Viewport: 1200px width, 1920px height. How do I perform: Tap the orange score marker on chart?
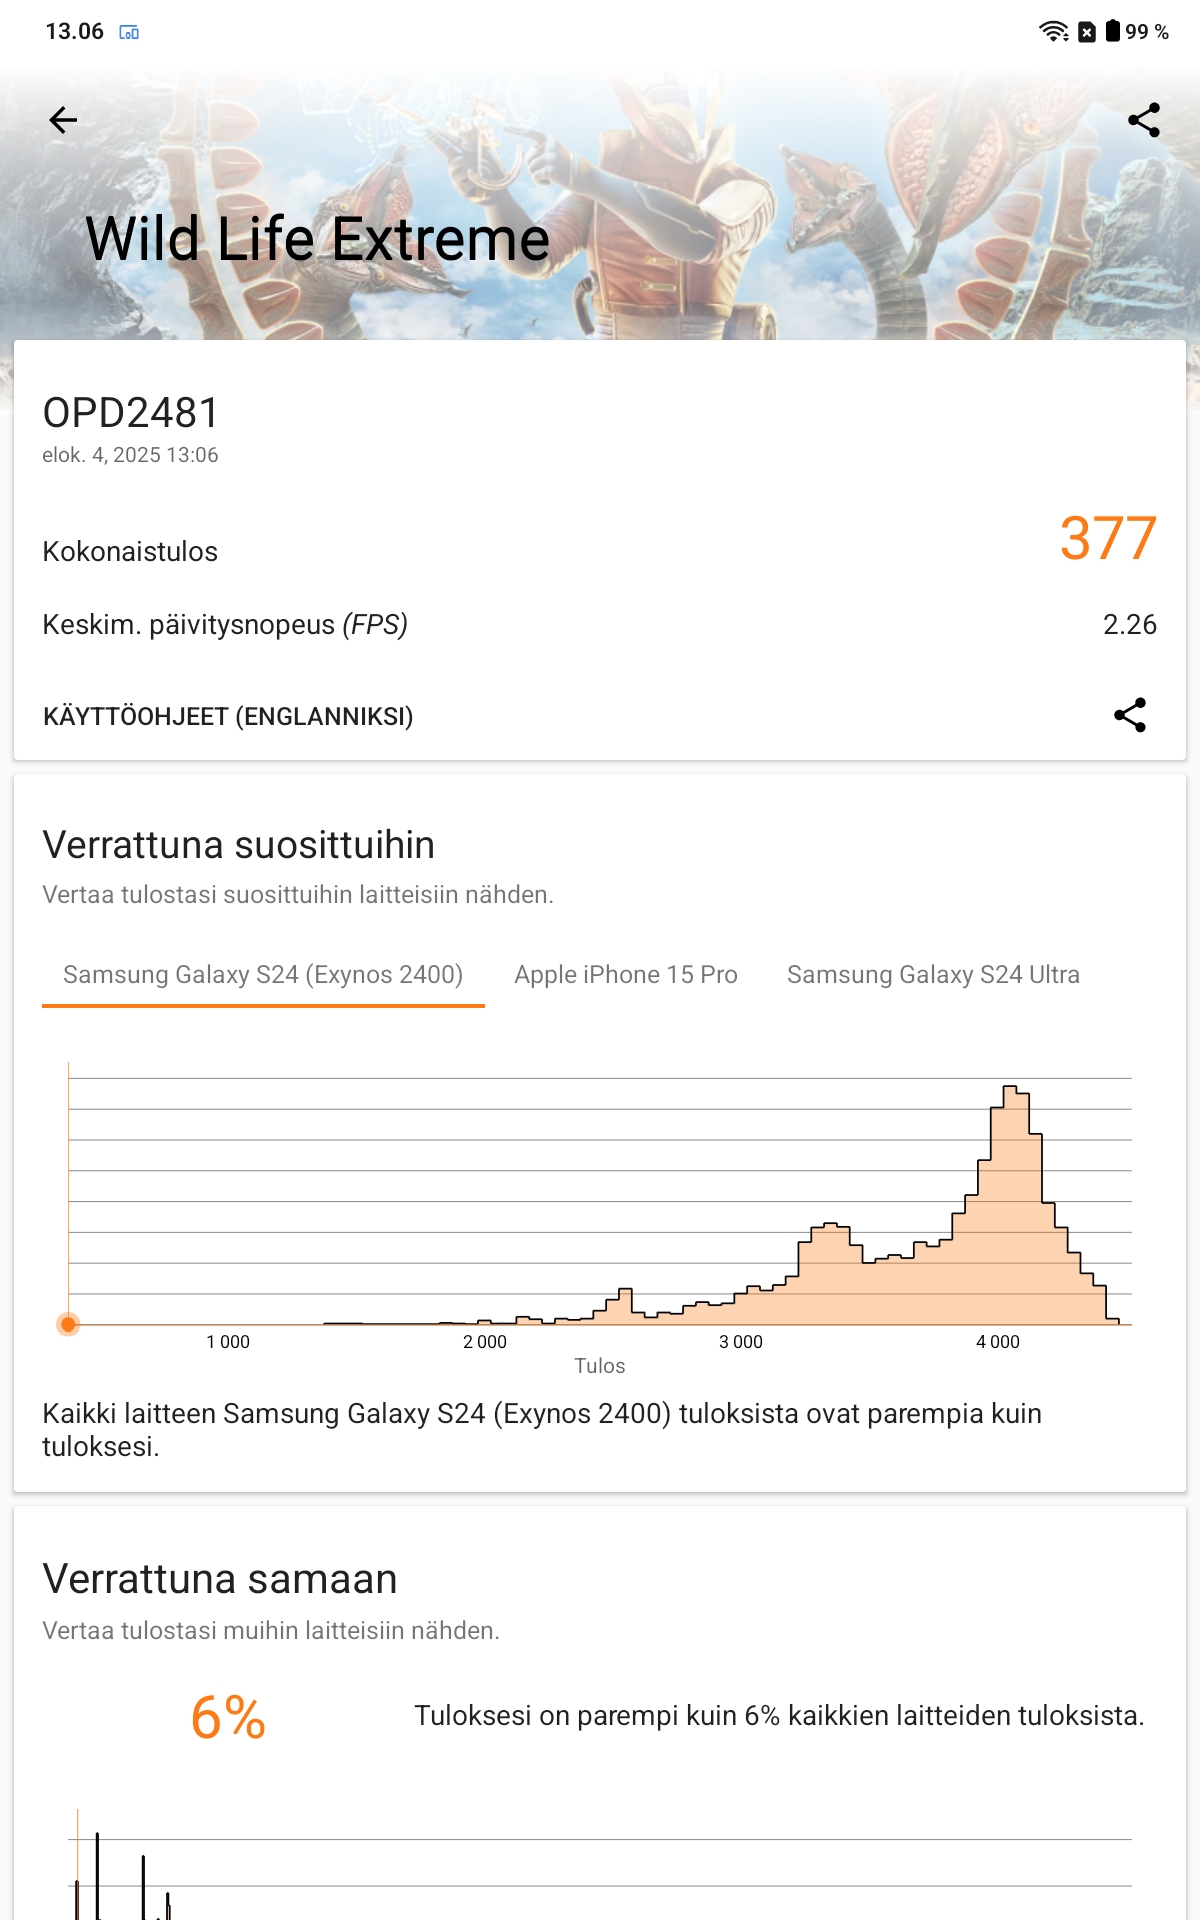[68, 1324]
